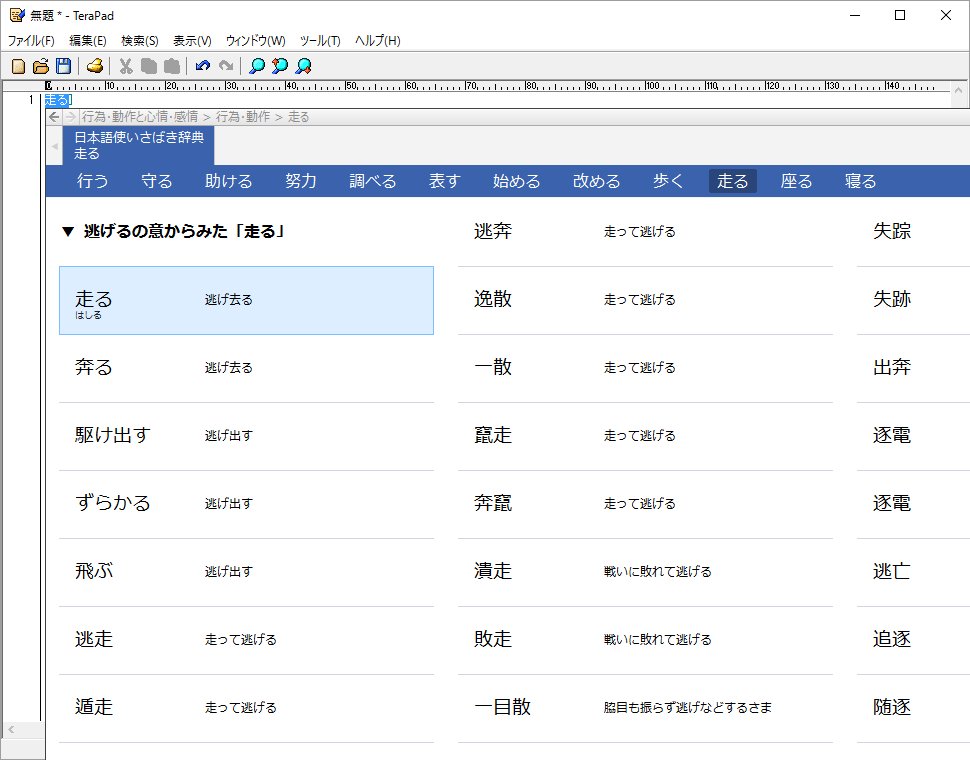The width and height of the screenshot is (970, 760).
Task: Switch to 助ける in the blue word bar
Action: (228, 181)
